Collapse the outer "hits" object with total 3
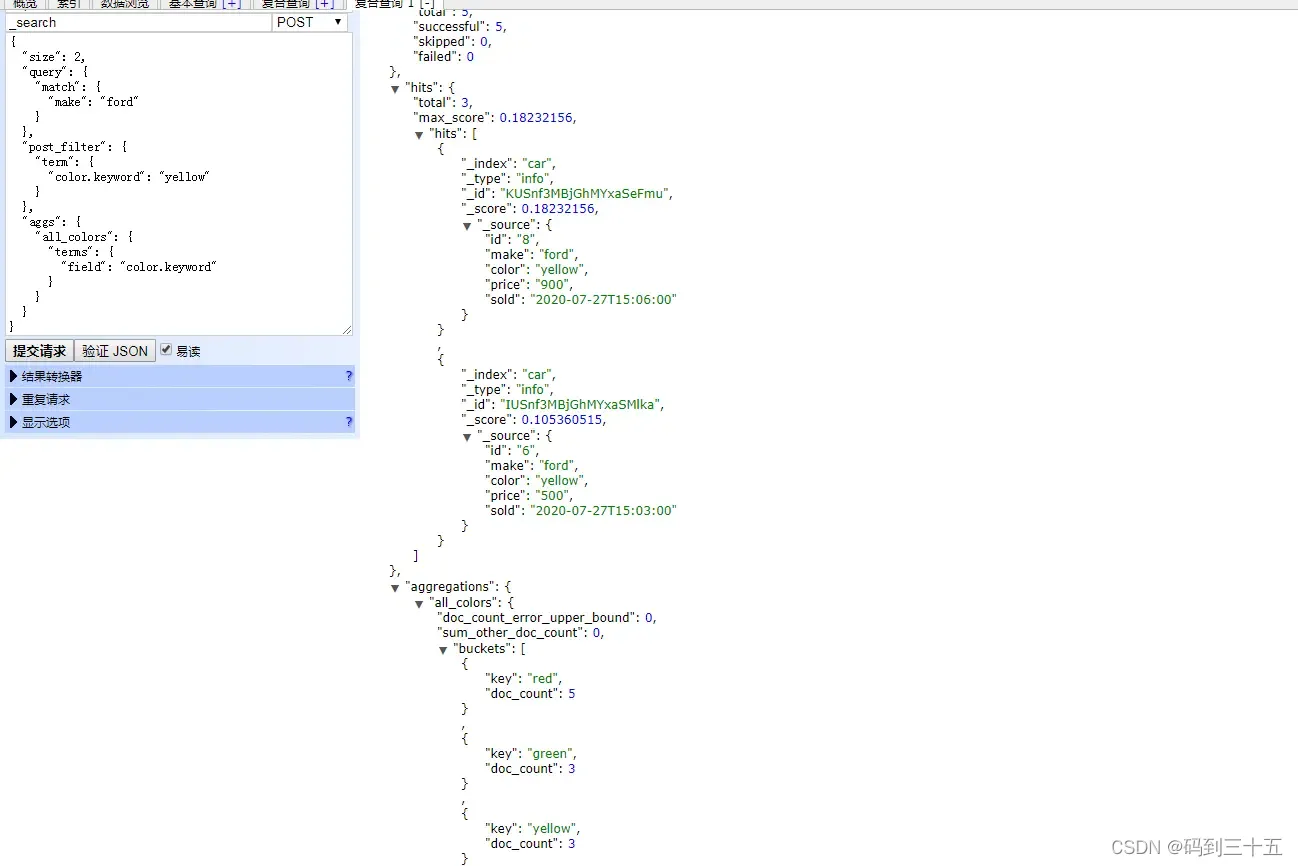The height and width of the screenshot is (866, 1298). 395,88
